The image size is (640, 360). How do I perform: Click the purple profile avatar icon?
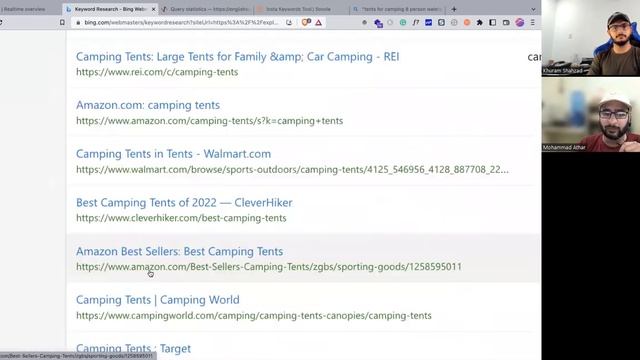[x=519, y=23]
